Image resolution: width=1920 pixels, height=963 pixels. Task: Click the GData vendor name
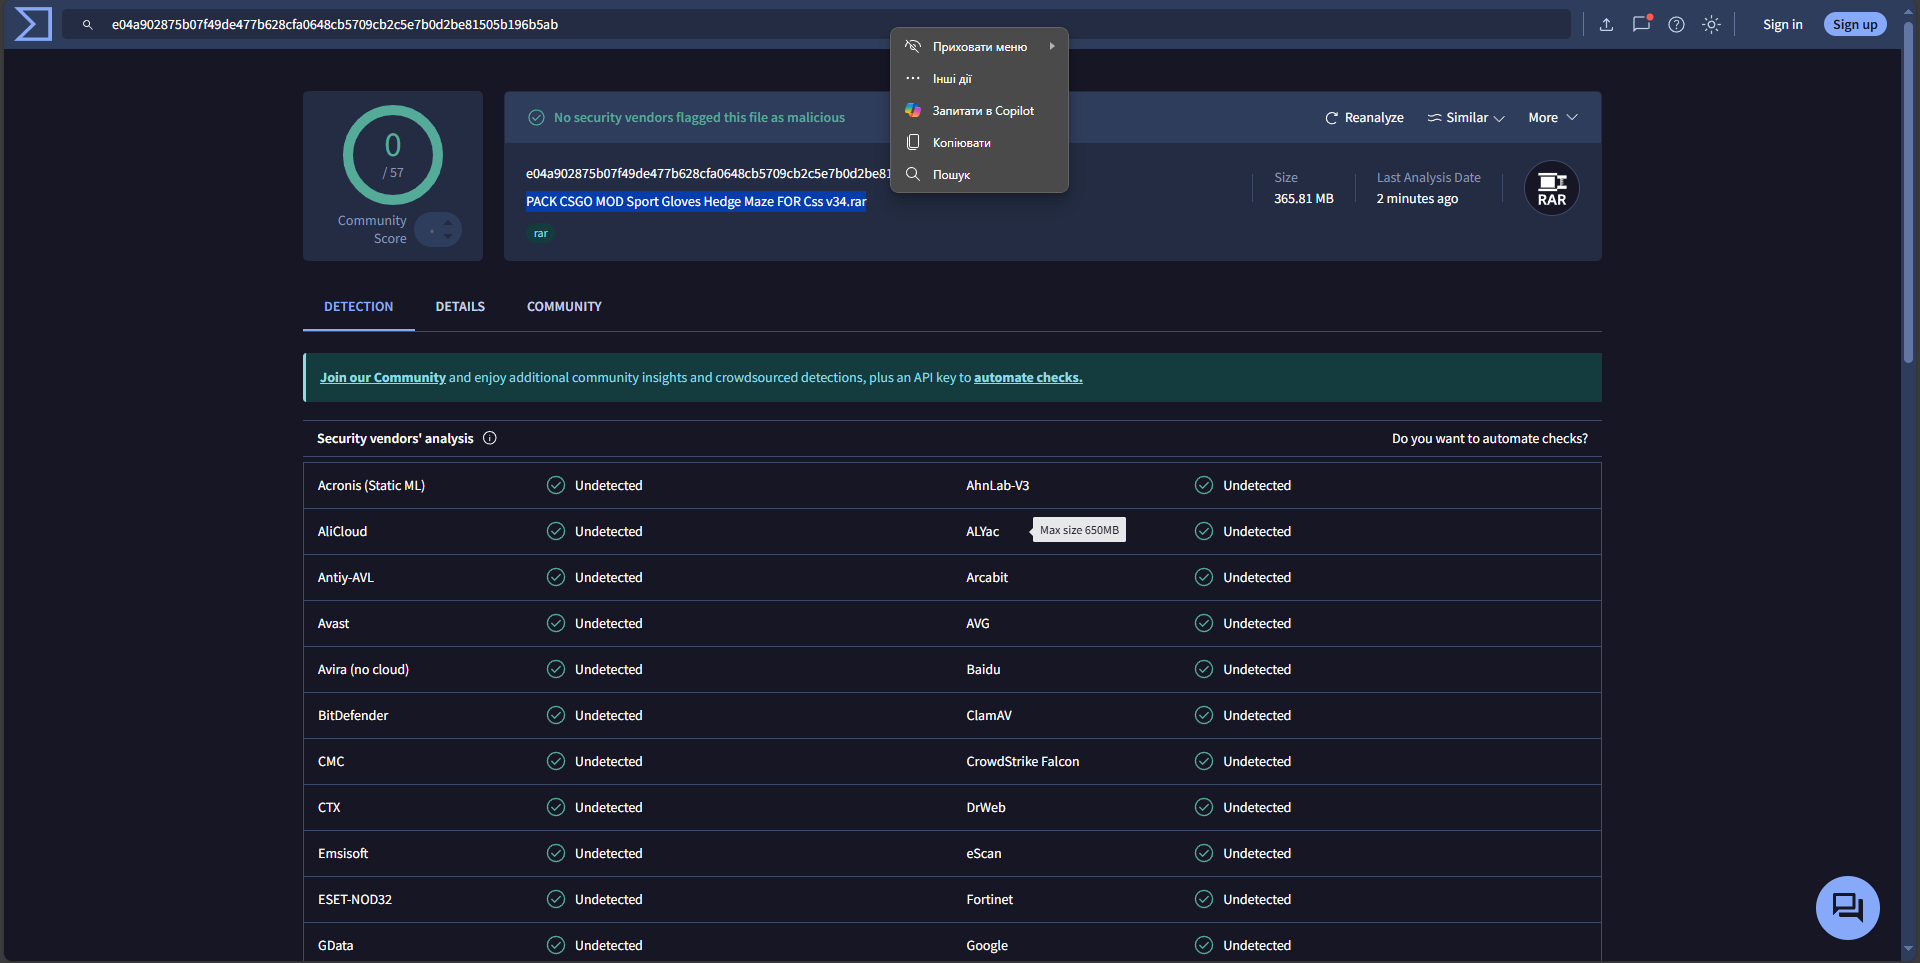coord(336,945)
